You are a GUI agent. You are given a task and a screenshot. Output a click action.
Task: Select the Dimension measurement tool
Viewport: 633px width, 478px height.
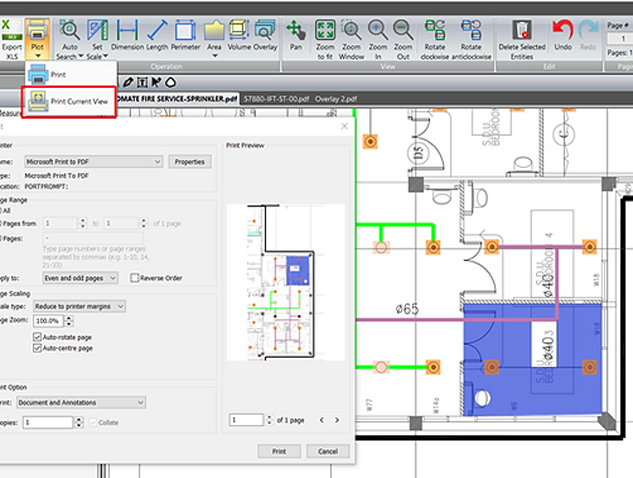[127, 34]
